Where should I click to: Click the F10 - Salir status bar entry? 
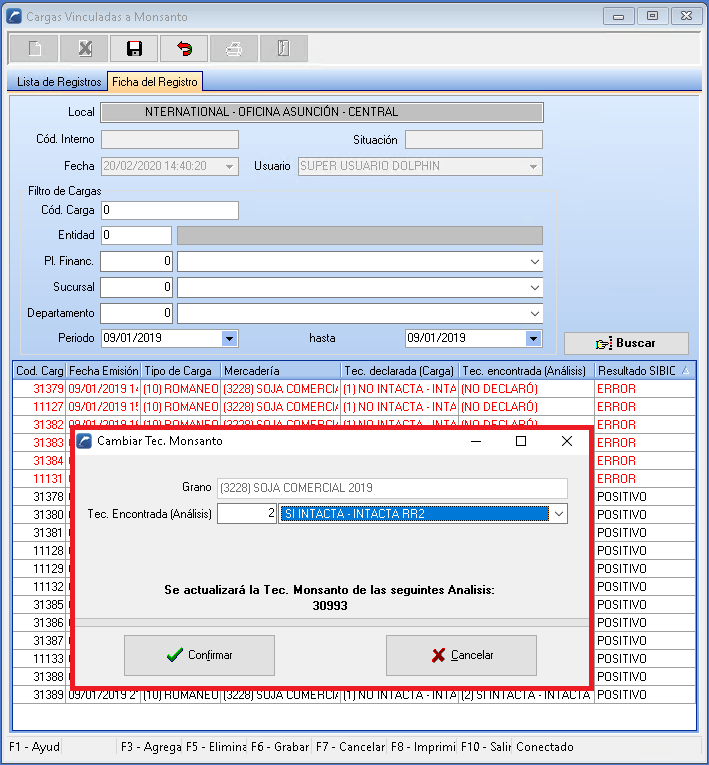tap(486, 747)
